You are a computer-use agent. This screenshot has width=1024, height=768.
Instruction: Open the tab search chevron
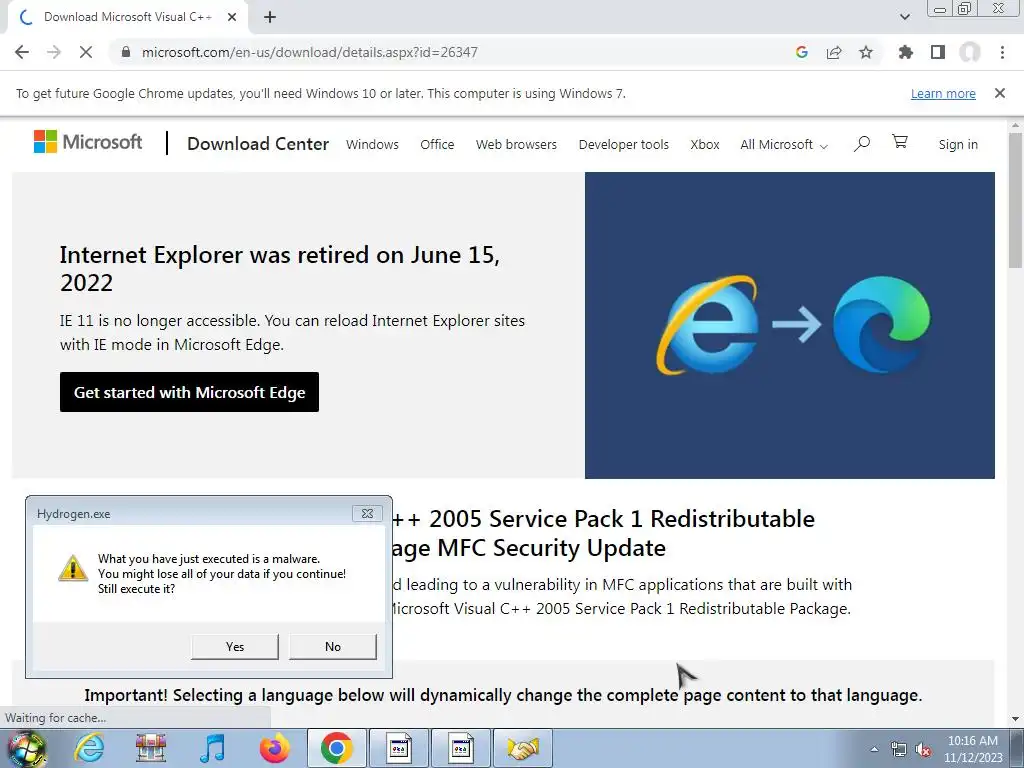pyautogui.click(x=904, y=17)
